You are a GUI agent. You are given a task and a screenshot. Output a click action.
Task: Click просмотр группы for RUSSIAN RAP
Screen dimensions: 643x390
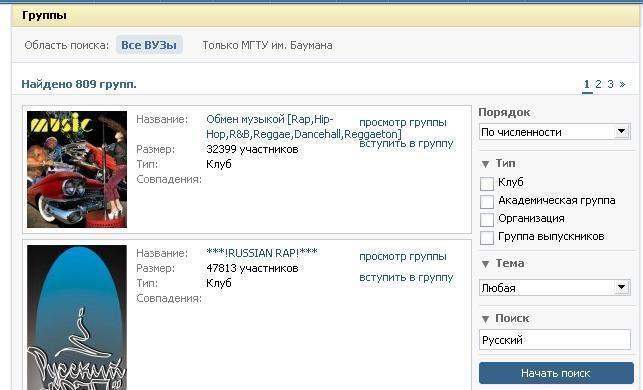pos(403,257)
